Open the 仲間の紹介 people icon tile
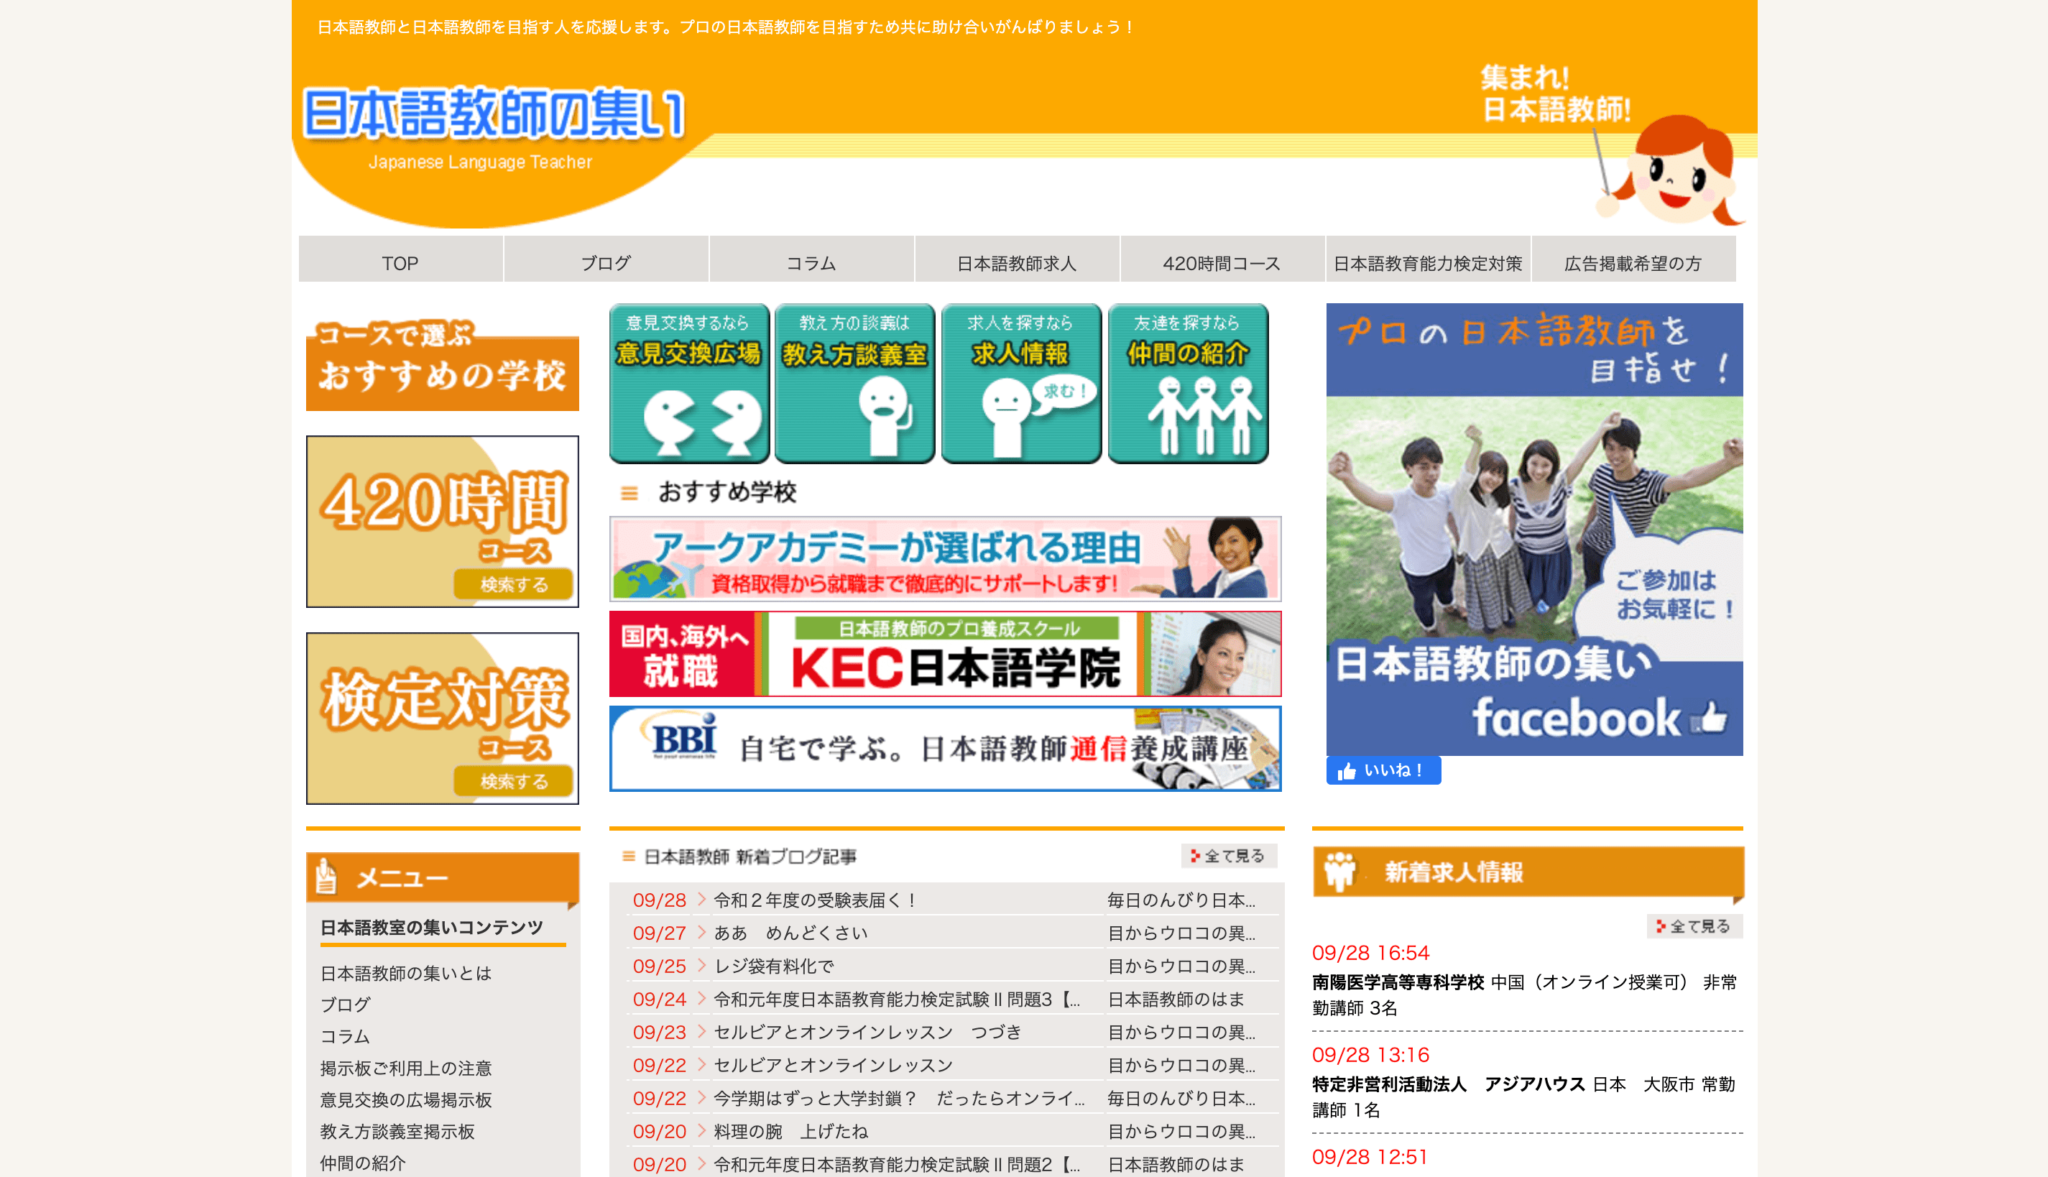 1187,383
